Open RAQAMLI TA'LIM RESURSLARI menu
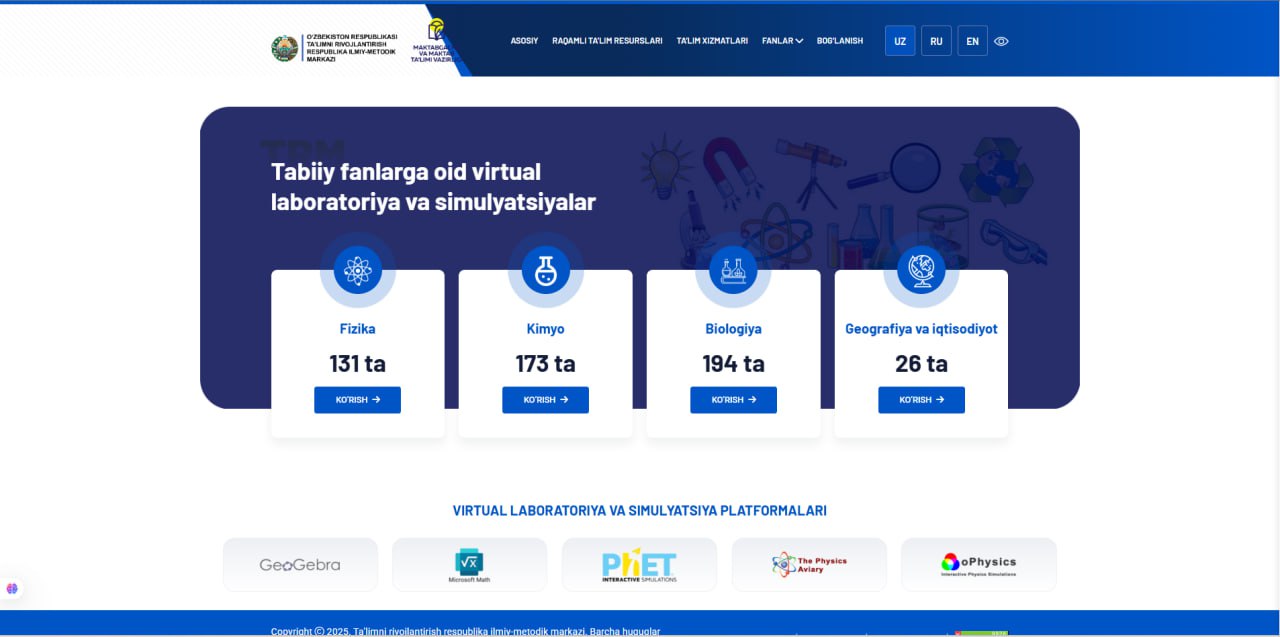Screen dimensions: 1280x637 (x=607, y=41)
